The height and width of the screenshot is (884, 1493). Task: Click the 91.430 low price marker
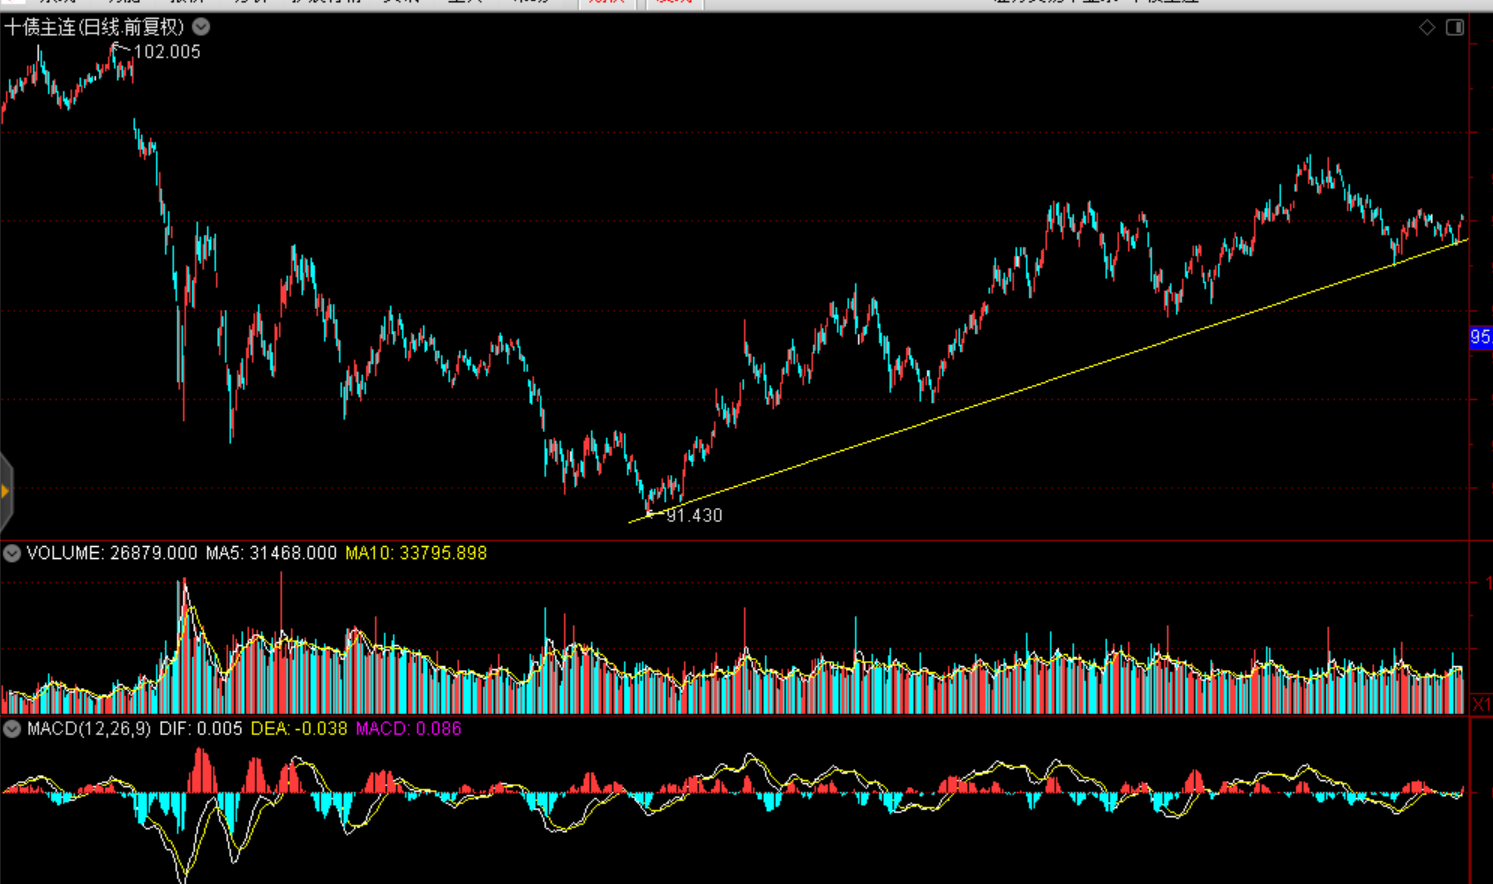693,515
